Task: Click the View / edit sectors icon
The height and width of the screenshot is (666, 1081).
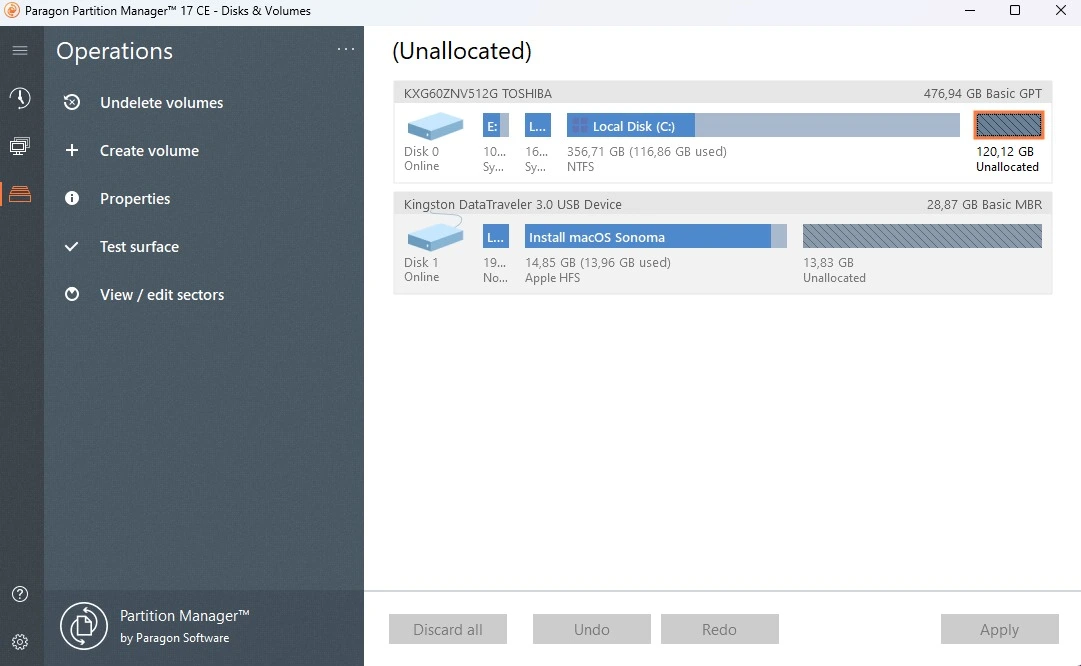Action: pos(72,294)
